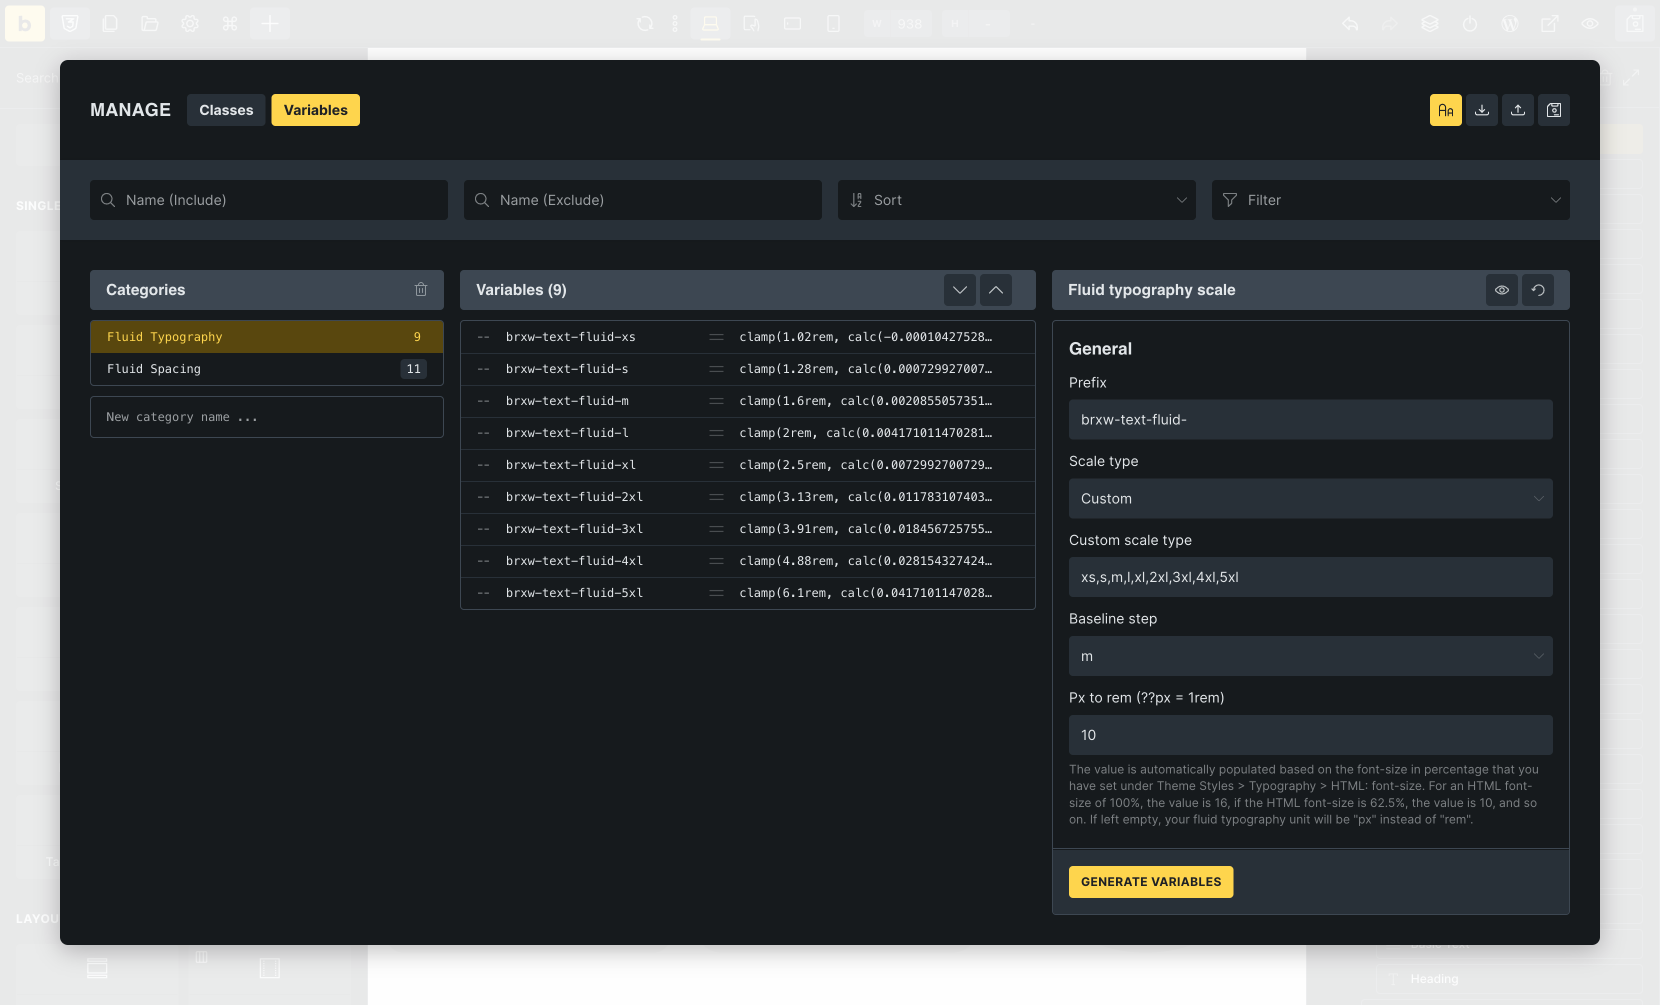
Task: Click the Name (Include) search field
Action: (x=269, y=200)
